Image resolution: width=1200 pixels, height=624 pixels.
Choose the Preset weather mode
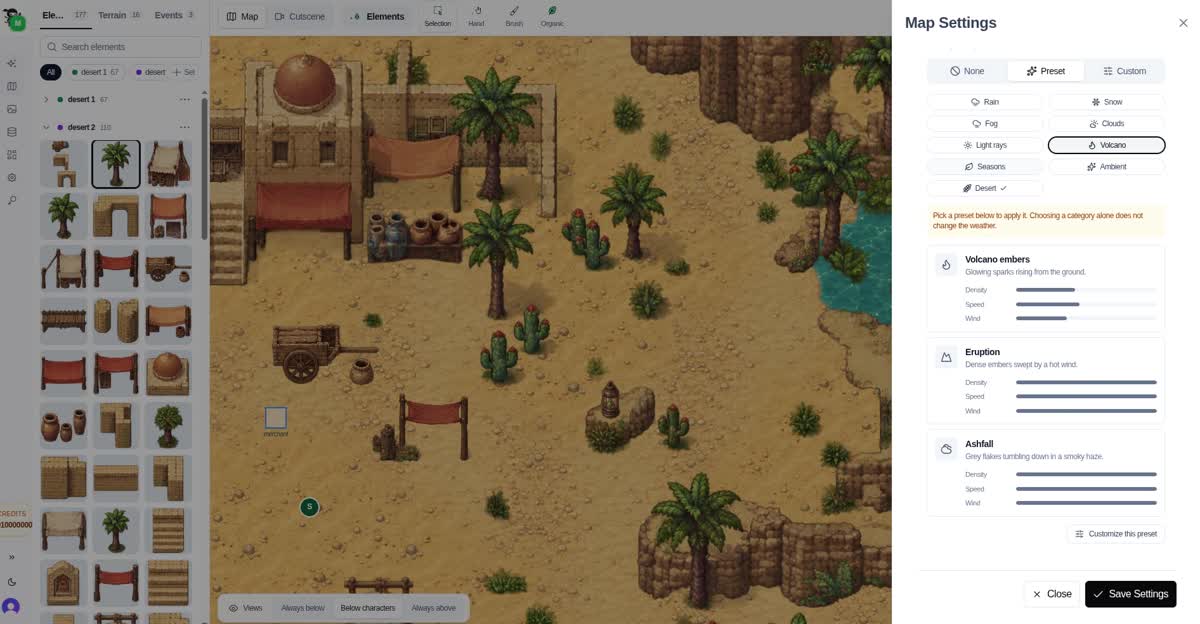pos(1046,71)
